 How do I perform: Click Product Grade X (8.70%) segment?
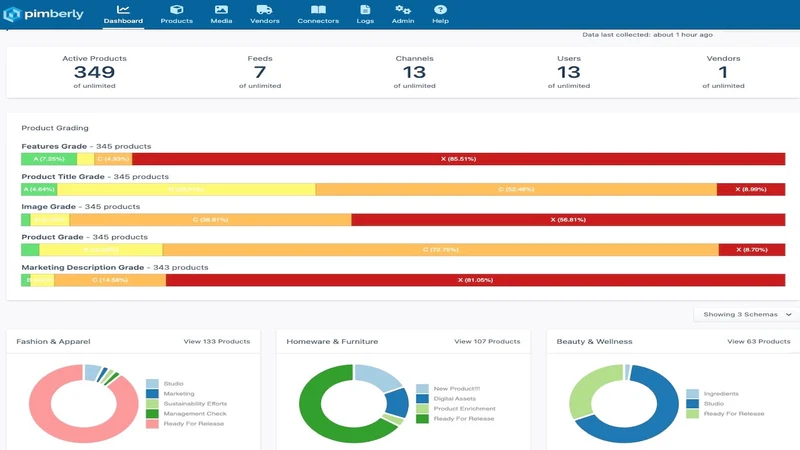point(752,249)
